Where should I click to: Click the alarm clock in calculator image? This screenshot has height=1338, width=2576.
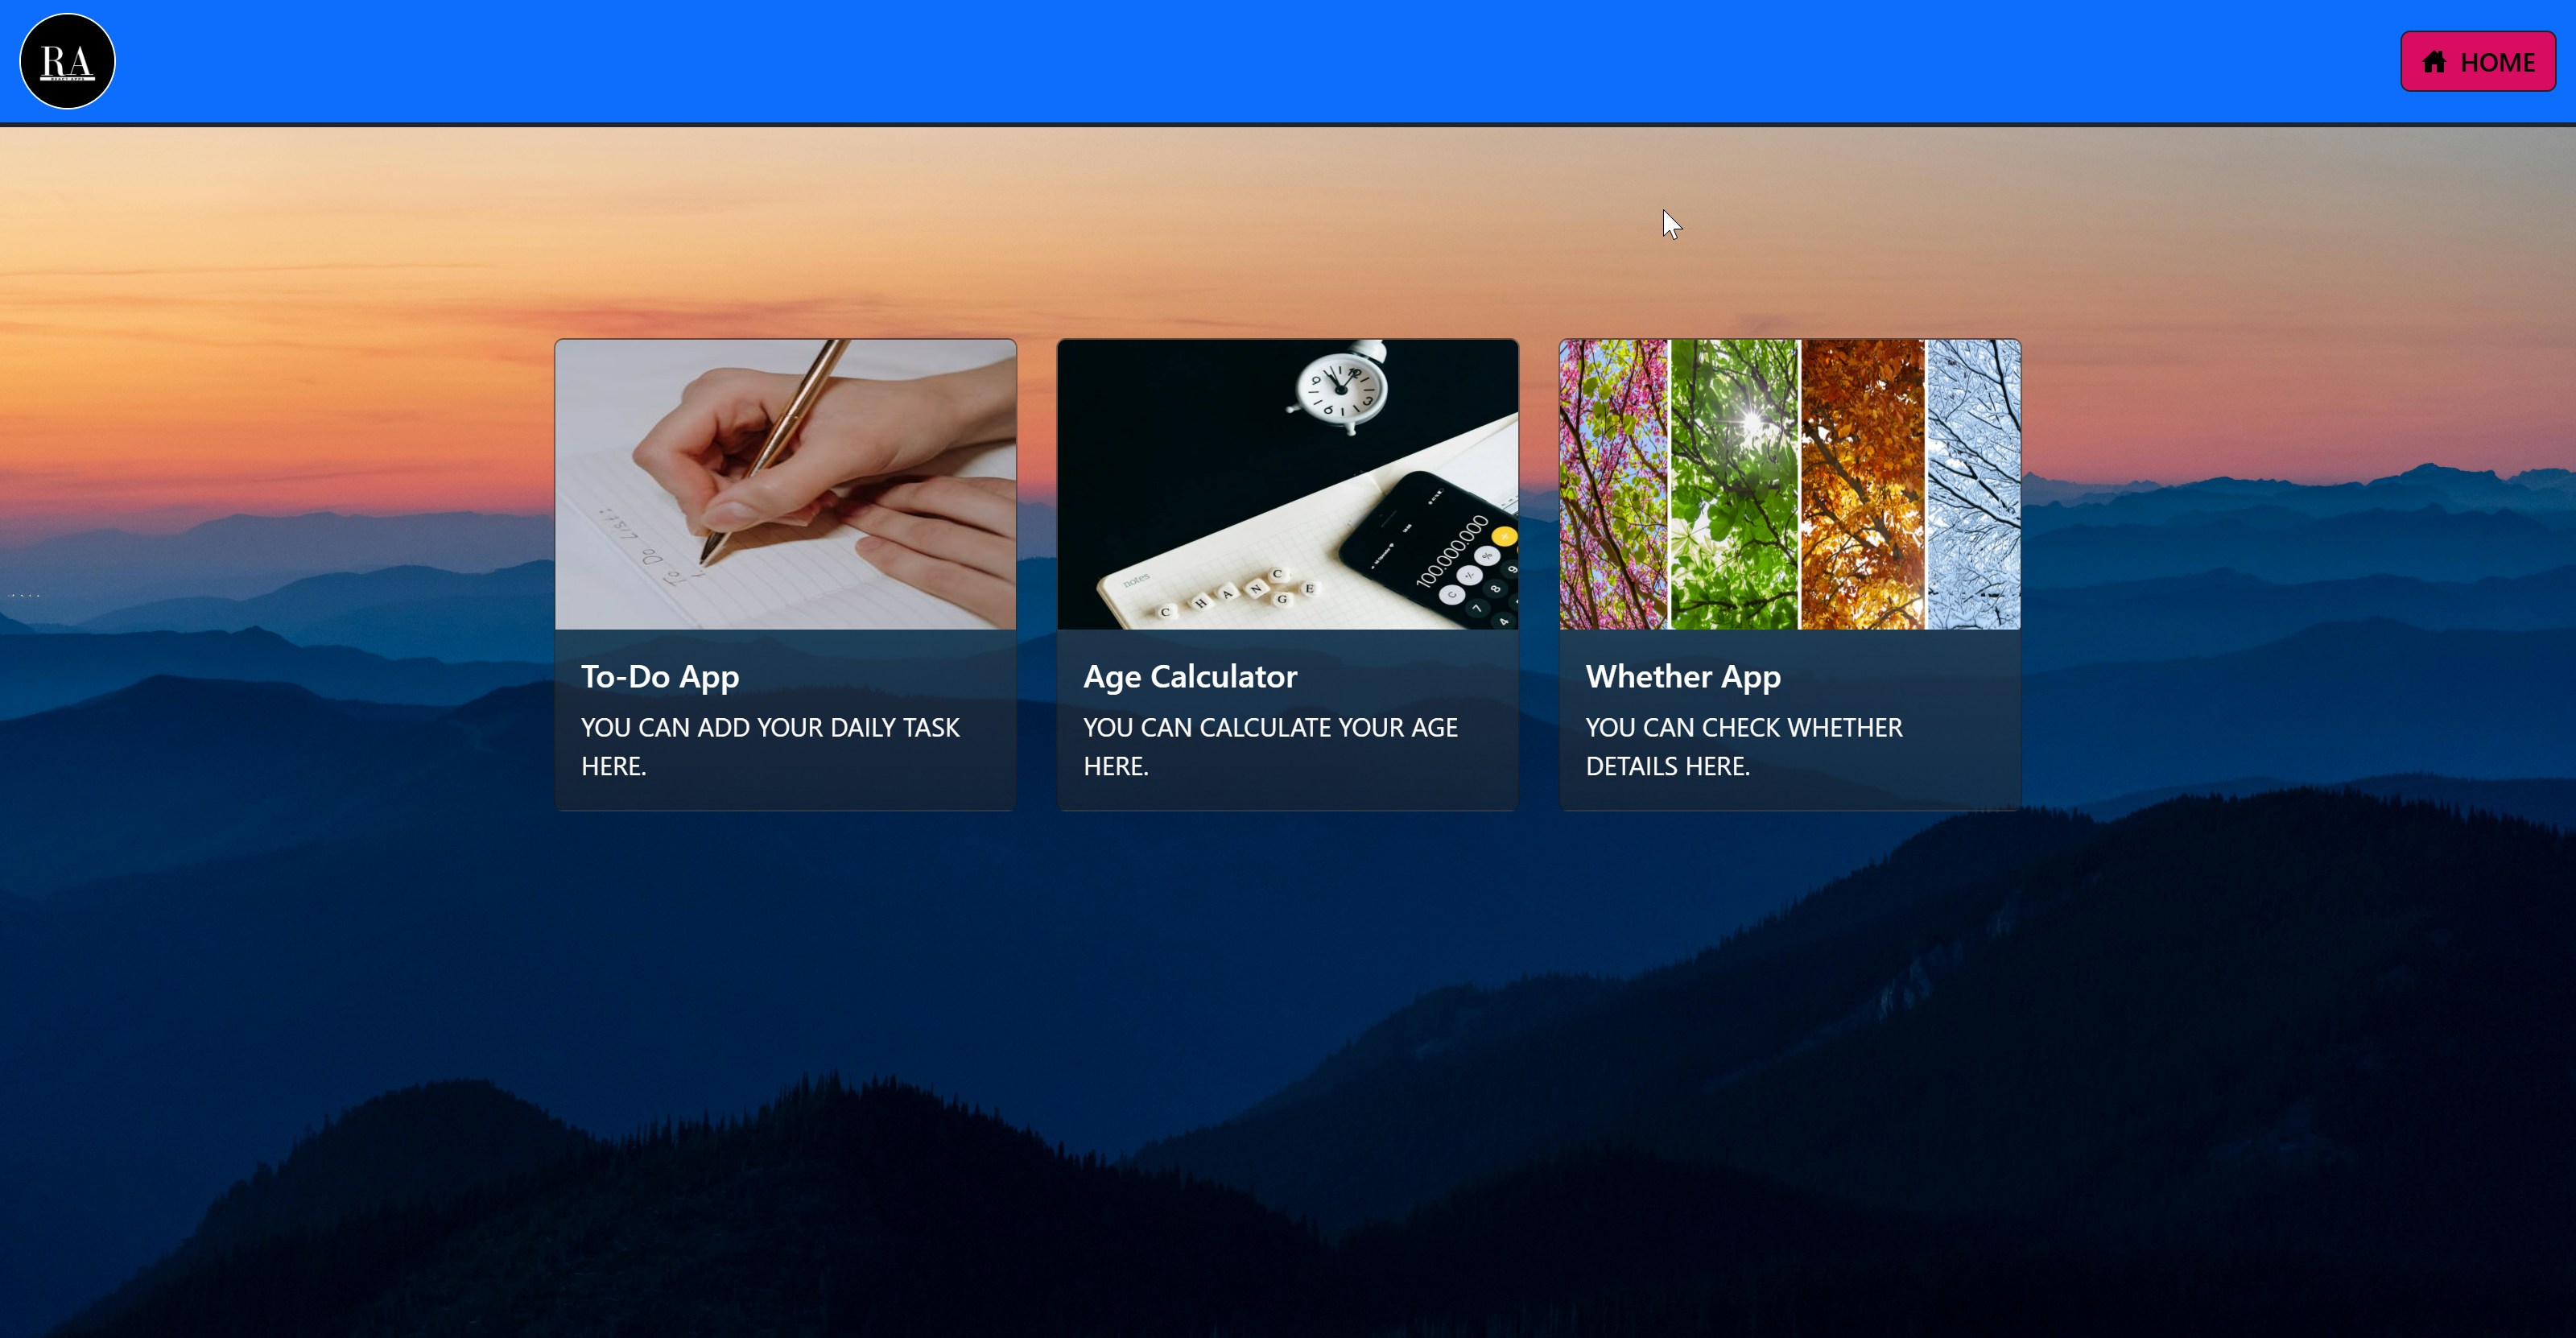pos(1341,388)
